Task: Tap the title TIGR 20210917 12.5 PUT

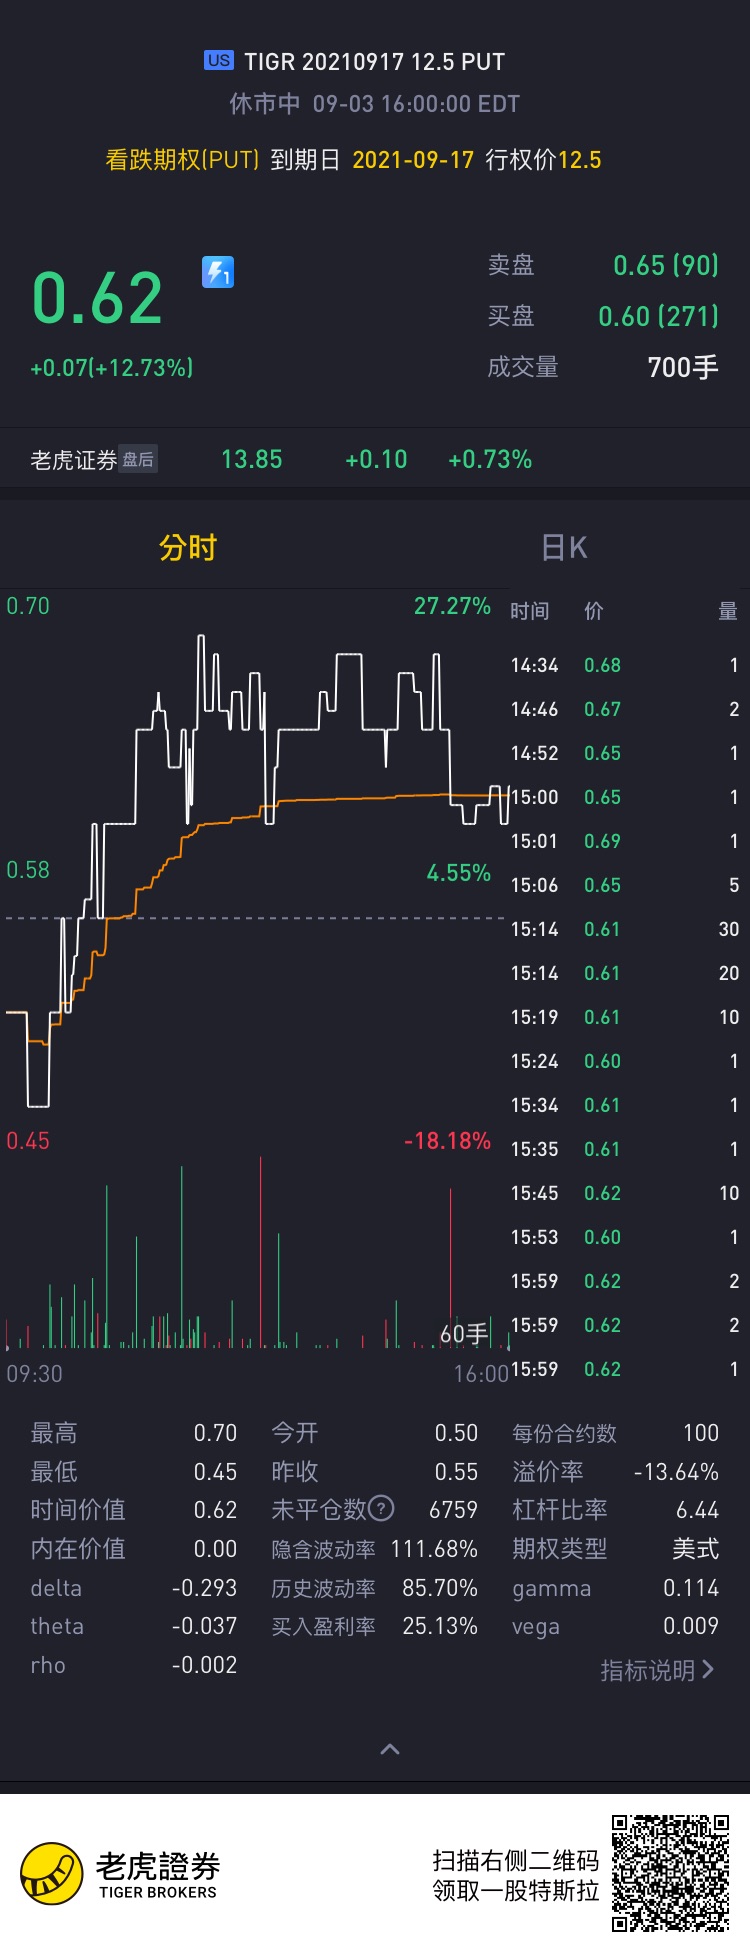Action: (375, 61)
